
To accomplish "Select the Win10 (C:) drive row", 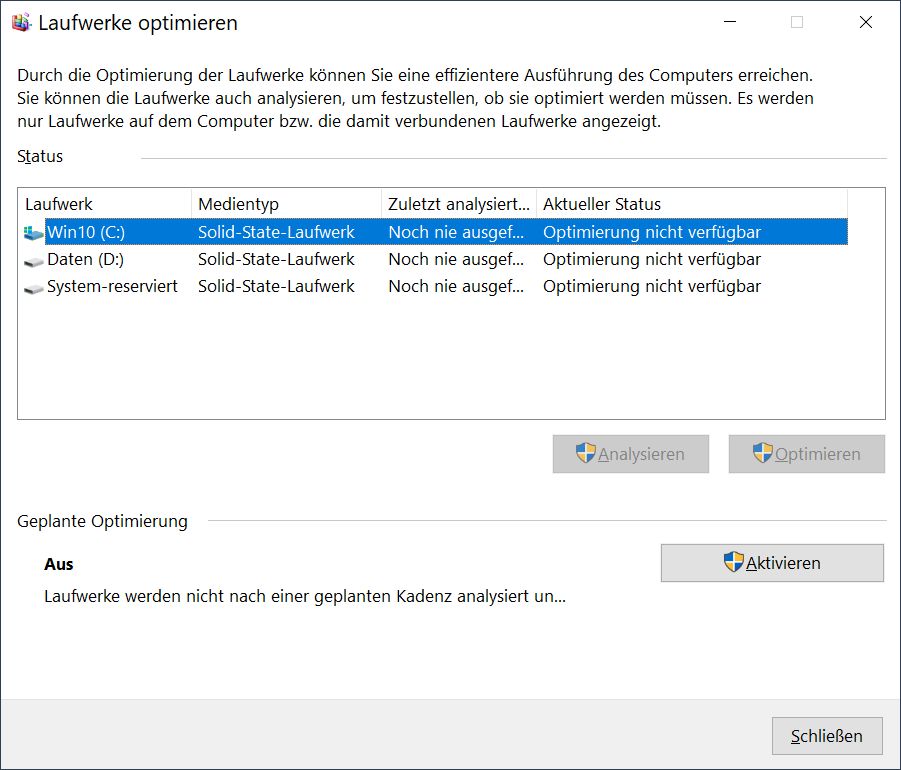I will coord(436,232).
